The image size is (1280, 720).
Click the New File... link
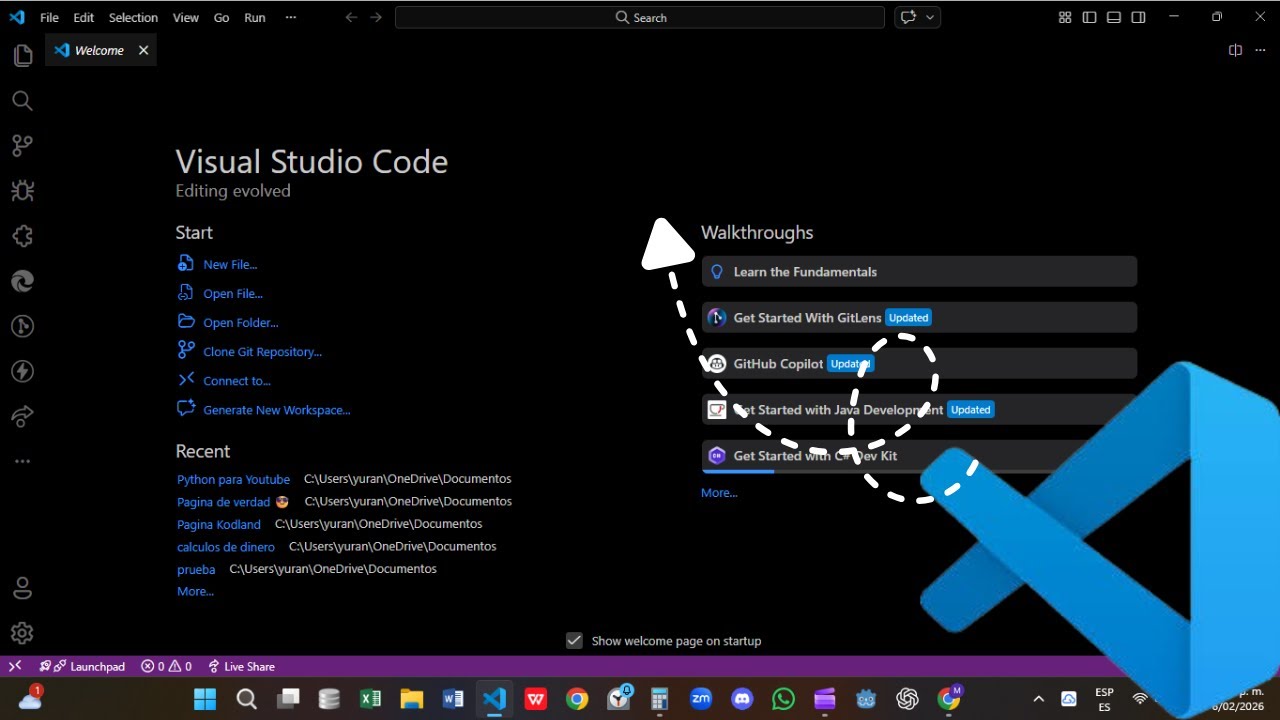(x=230, y=264)
